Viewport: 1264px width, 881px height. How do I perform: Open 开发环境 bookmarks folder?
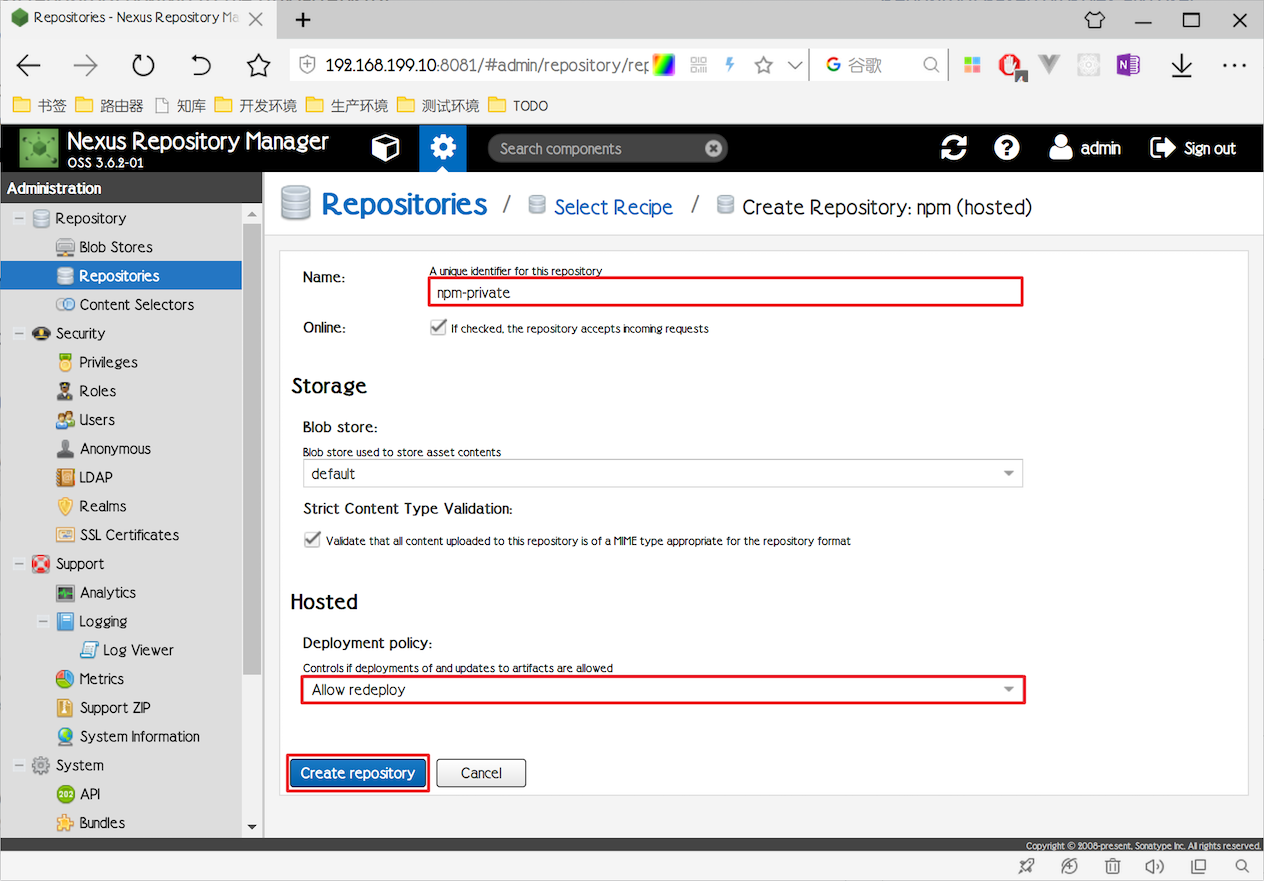coord(256,105)
